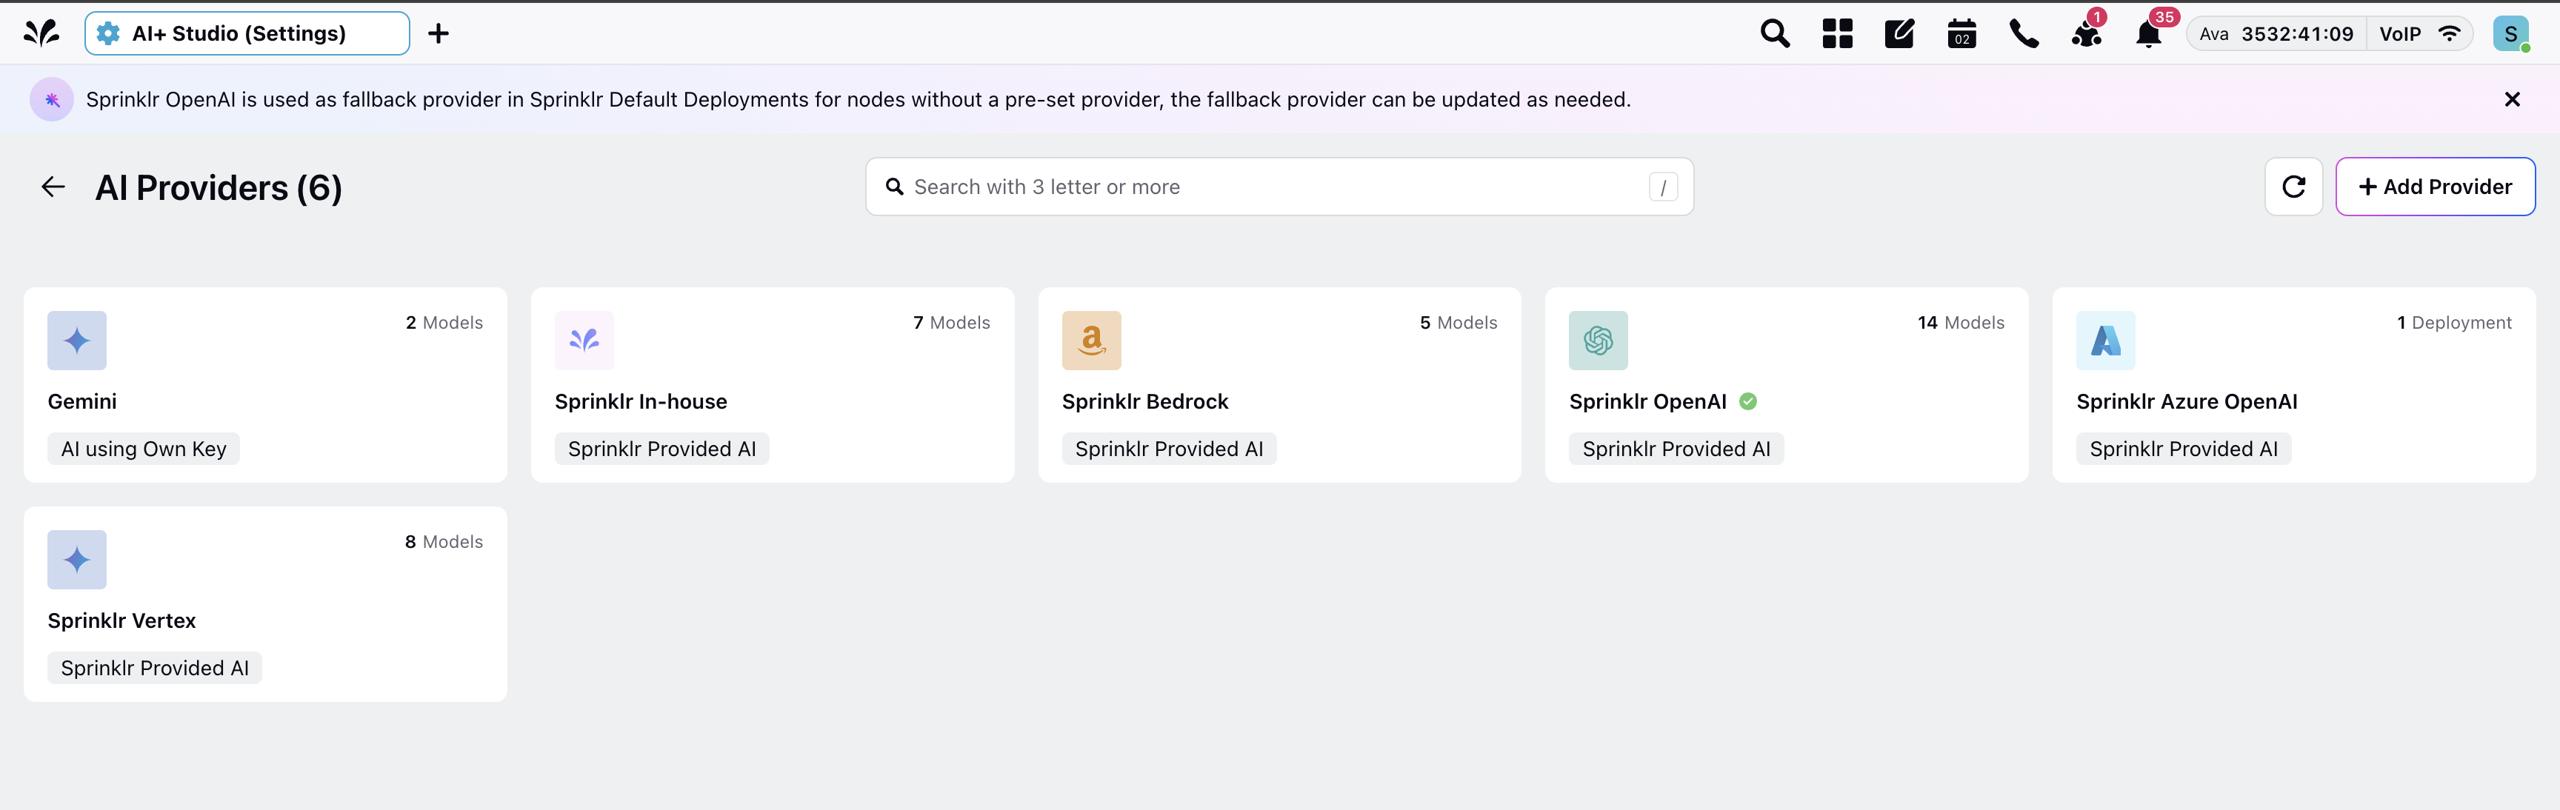Click the Gemini provider star icon

click(77, 340)
